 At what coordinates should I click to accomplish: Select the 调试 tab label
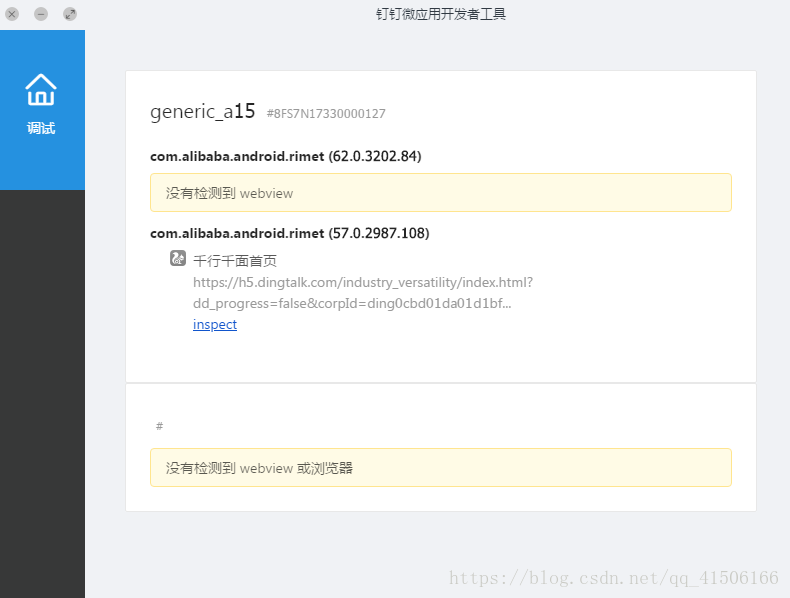41,128
